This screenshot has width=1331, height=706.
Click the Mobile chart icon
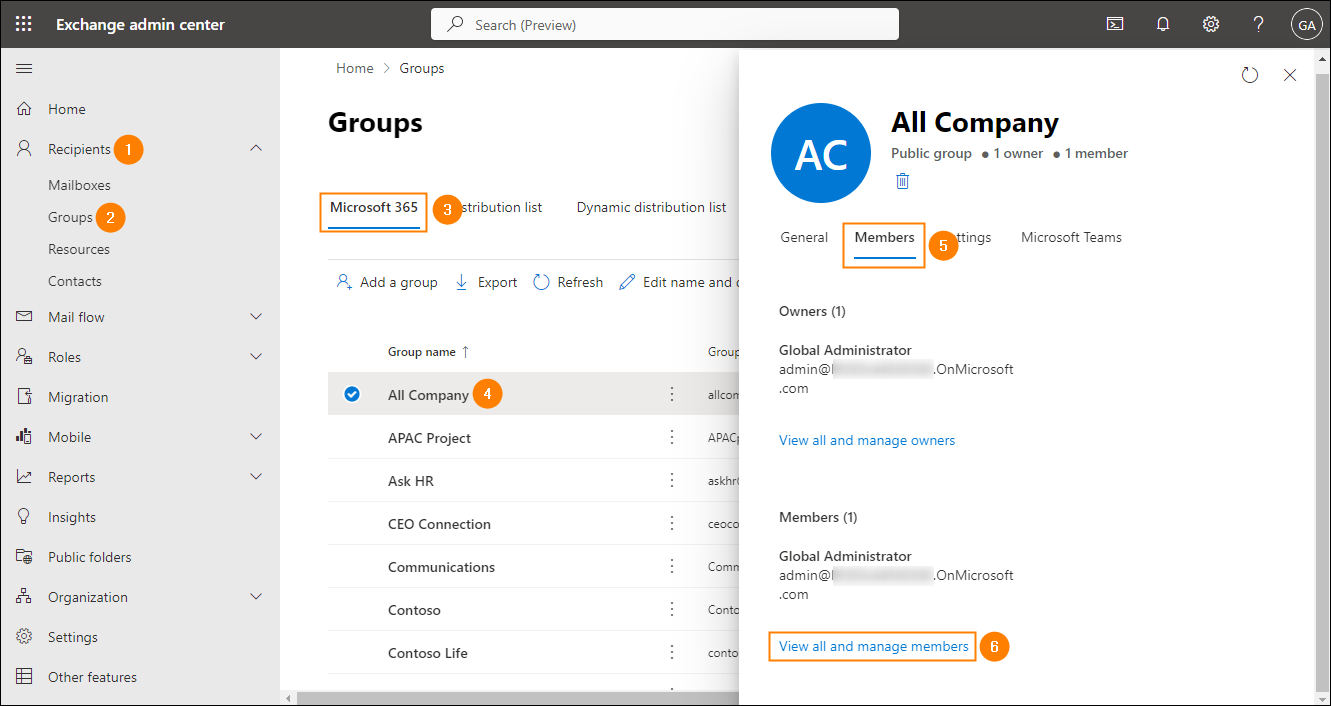click(x=25, y=437)
